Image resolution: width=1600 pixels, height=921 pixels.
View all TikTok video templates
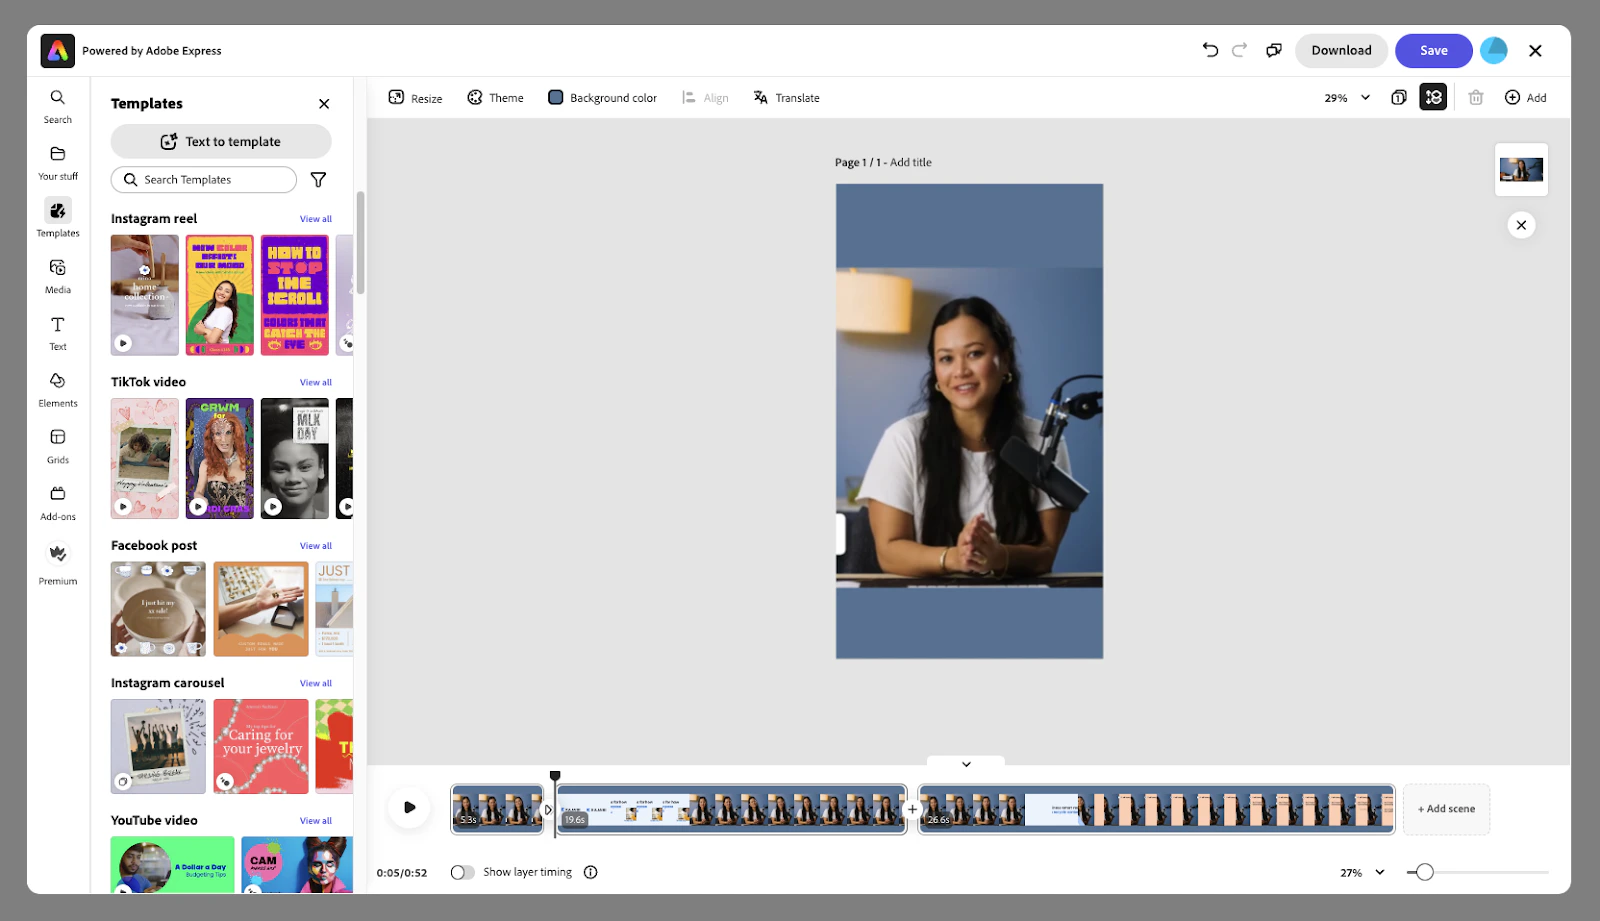(x=315, y=381)
